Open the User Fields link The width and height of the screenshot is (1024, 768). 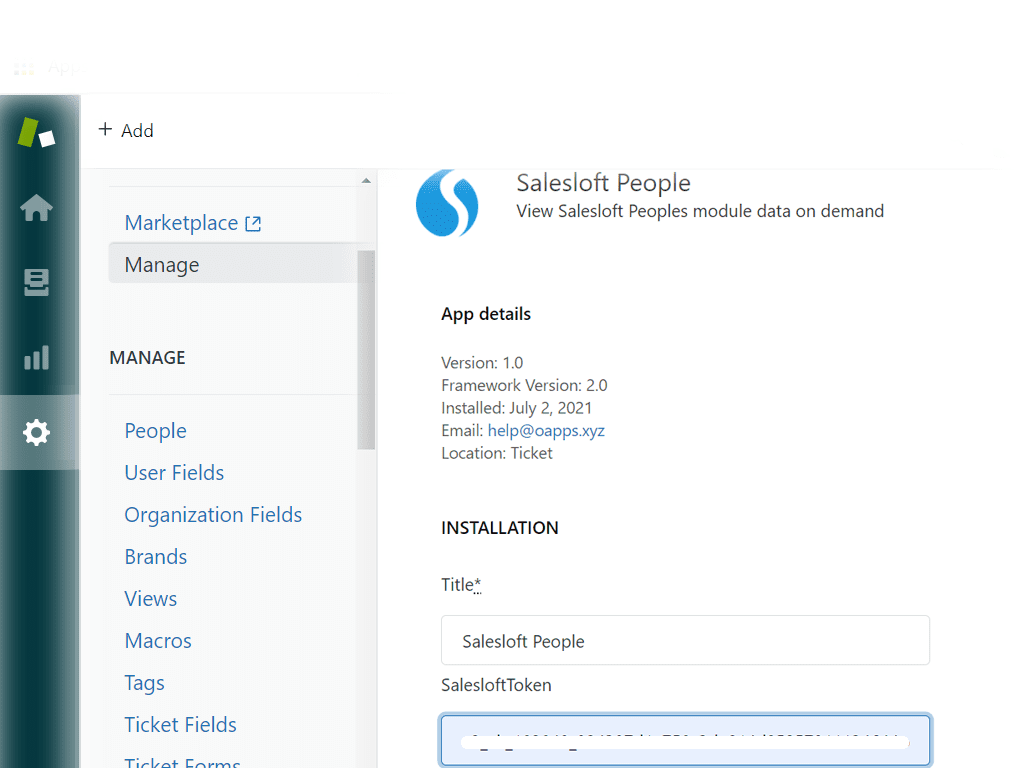coord(174,473)
